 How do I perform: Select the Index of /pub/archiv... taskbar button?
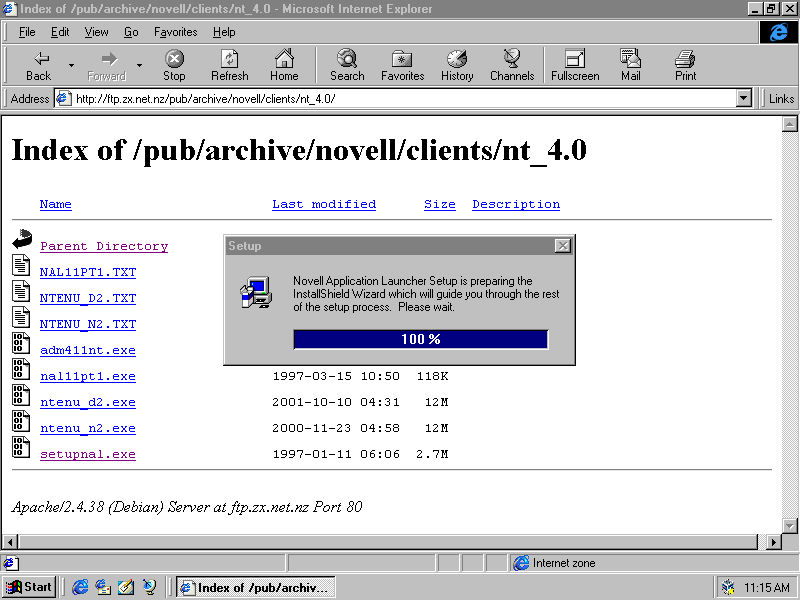pos(256,587)
